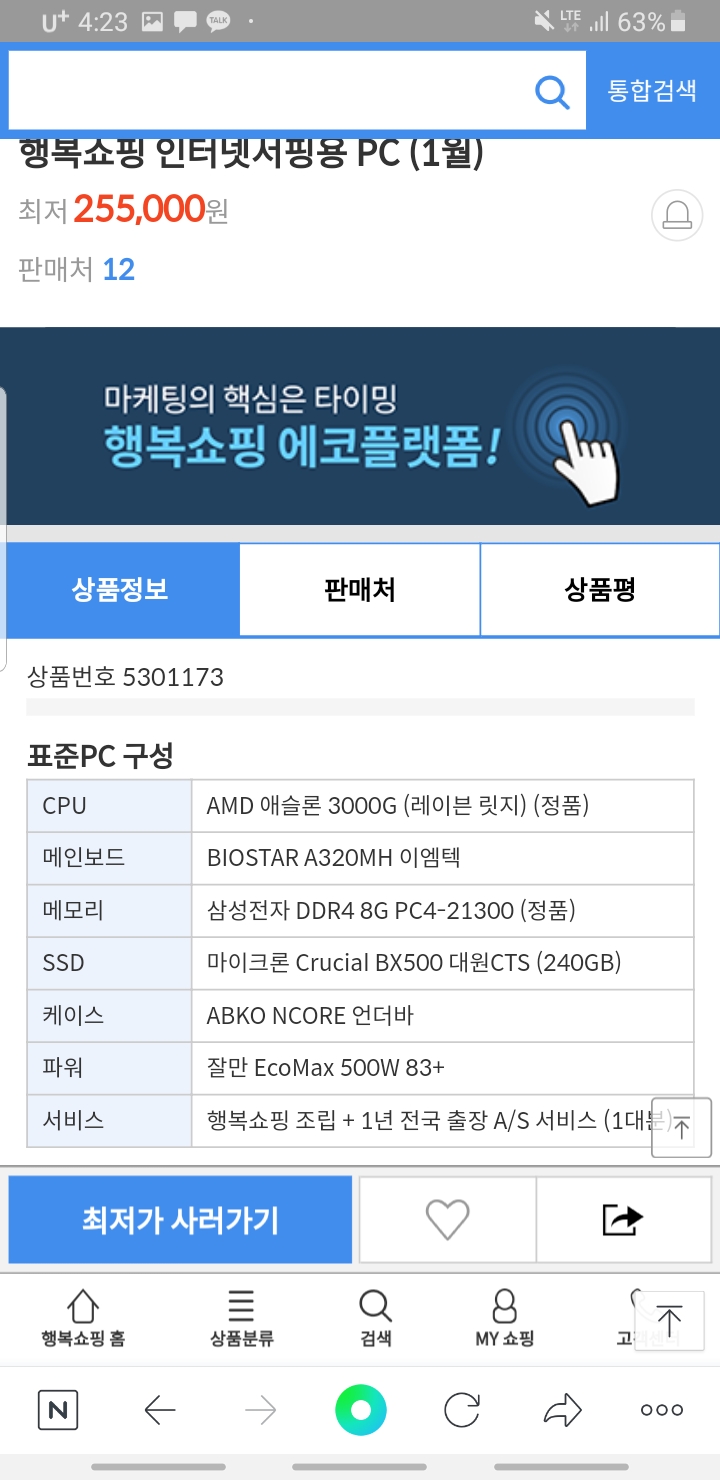
Task: Tap the 통합검색 button
Action: [652, 91]
